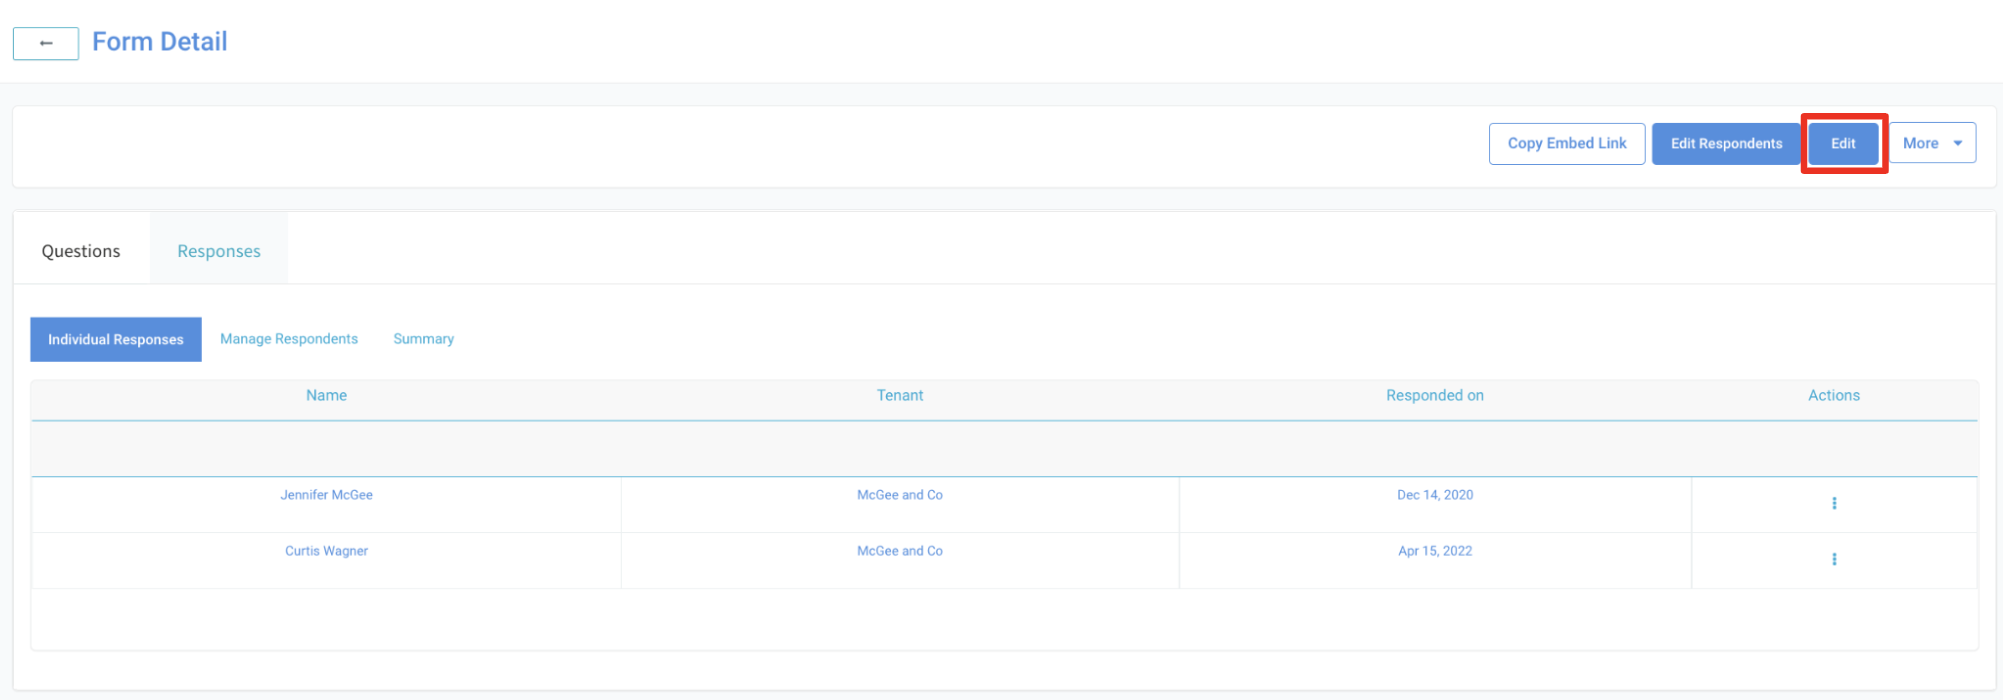Click Edit Respondents button
This screenshot has height=700, width=2008.
(x=1725, y=143)
